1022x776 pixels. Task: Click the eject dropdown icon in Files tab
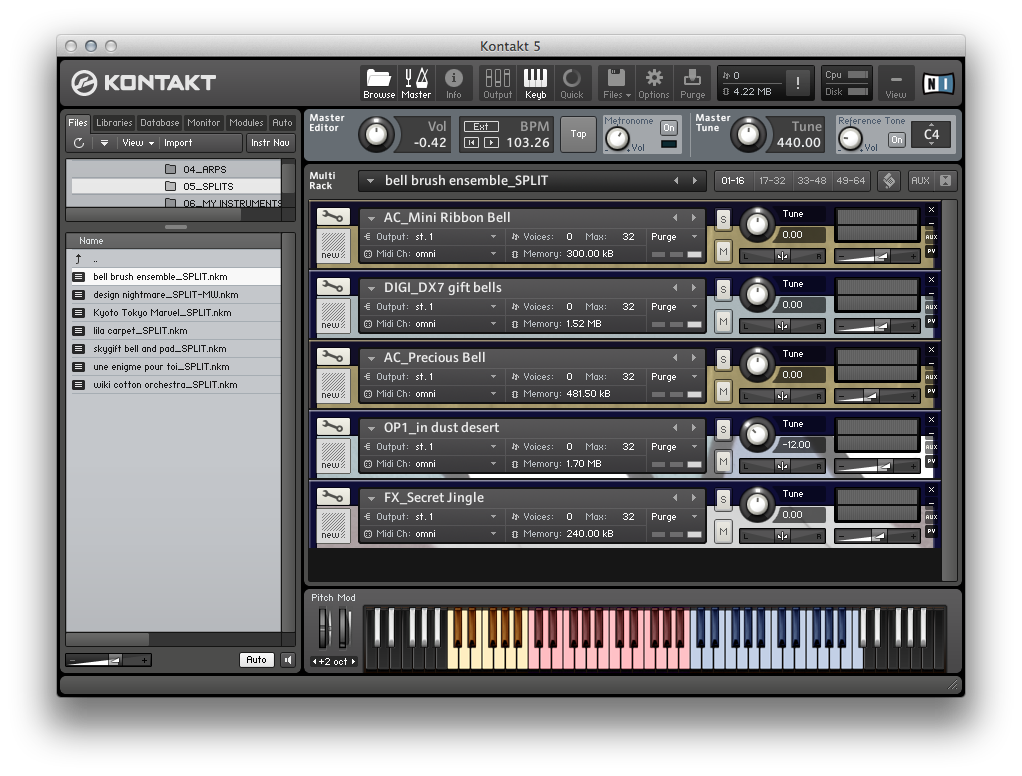(x=104, y=143)
